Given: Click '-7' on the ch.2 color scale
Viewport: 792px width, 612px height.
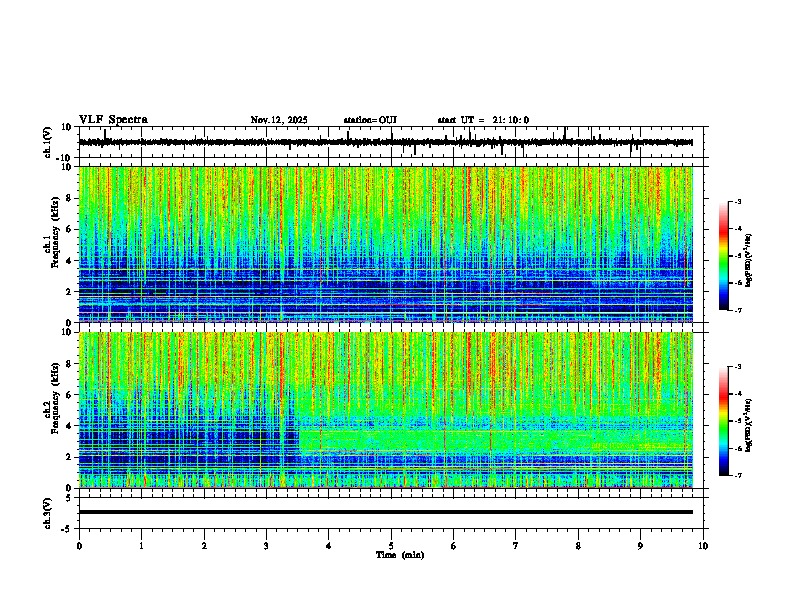Looking at the screenshot, I should (737, 476).
